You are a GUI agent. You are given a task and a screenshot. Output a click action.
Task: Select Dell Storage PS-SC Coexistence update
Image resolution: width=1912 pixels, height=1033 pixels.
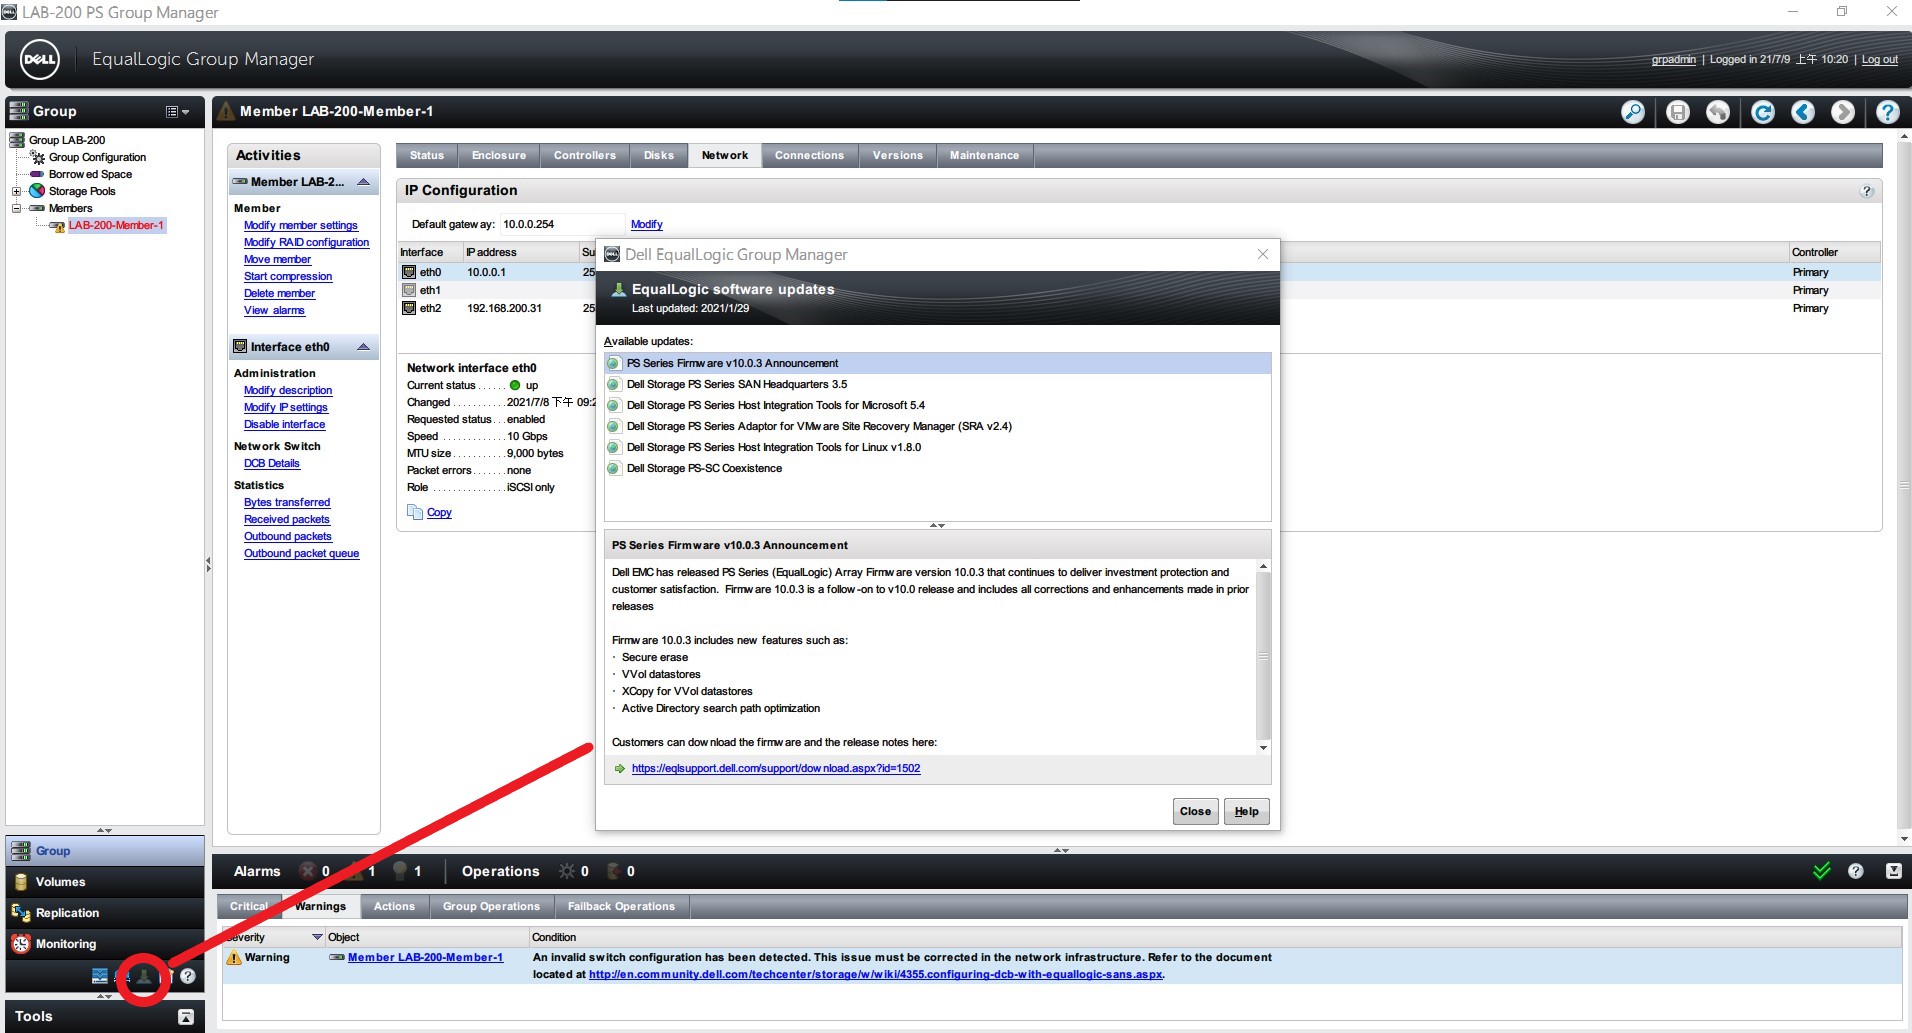[x=938, y=469]
